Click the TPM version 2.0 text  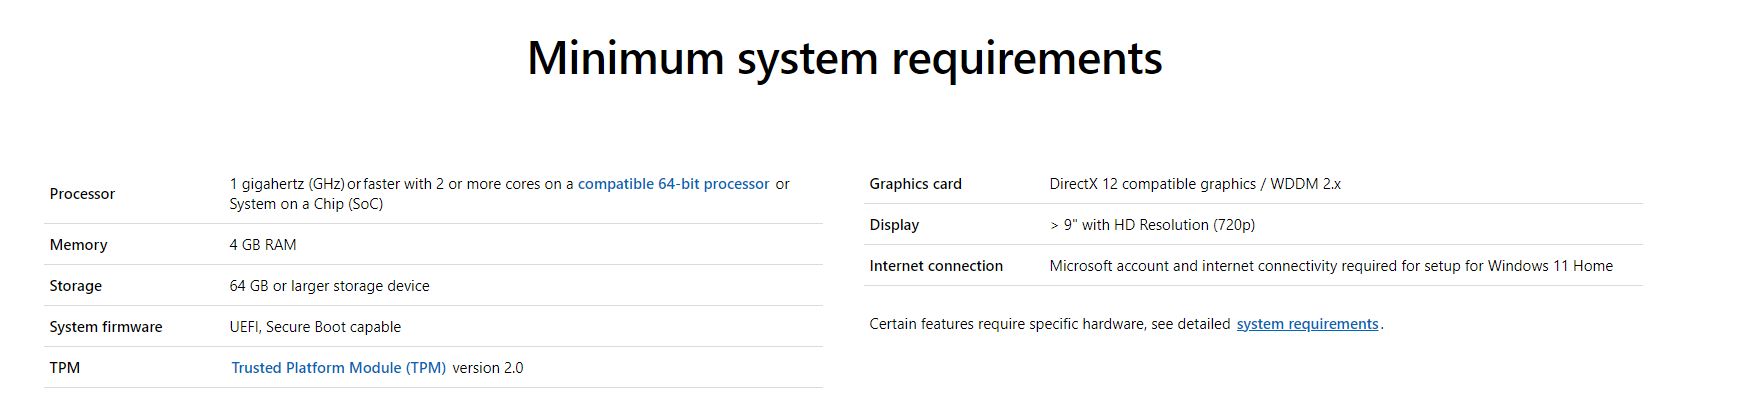pos(488,368)
